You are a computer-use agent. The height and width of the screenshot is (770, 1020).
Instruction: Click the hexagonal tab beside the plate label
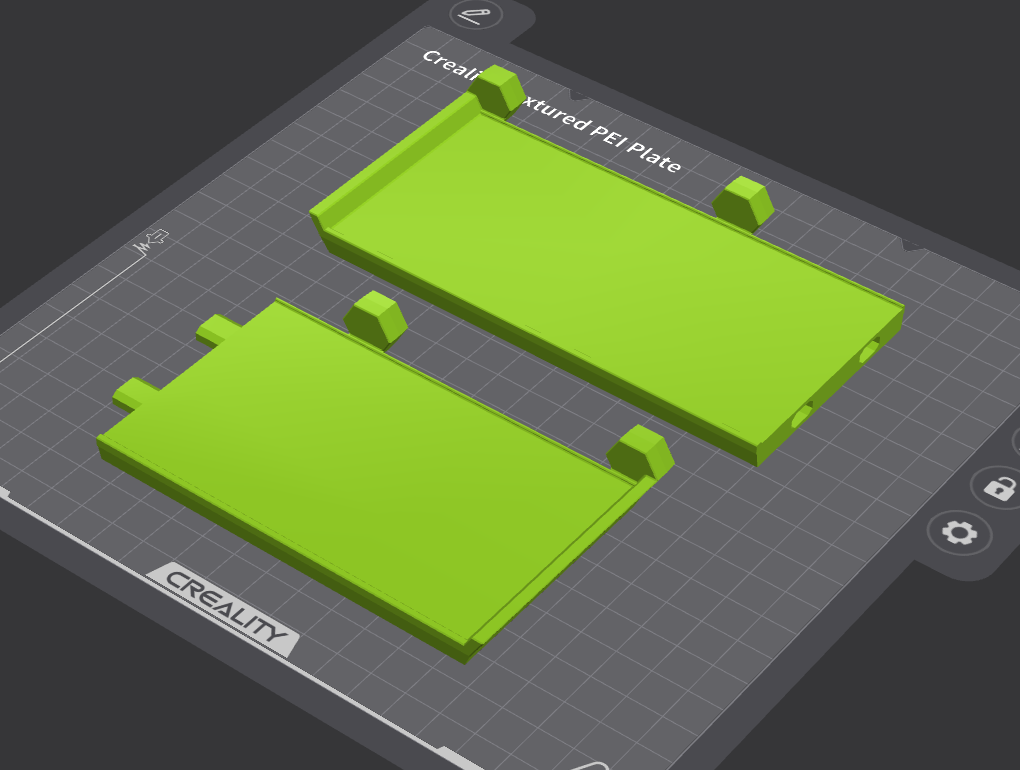497,90
